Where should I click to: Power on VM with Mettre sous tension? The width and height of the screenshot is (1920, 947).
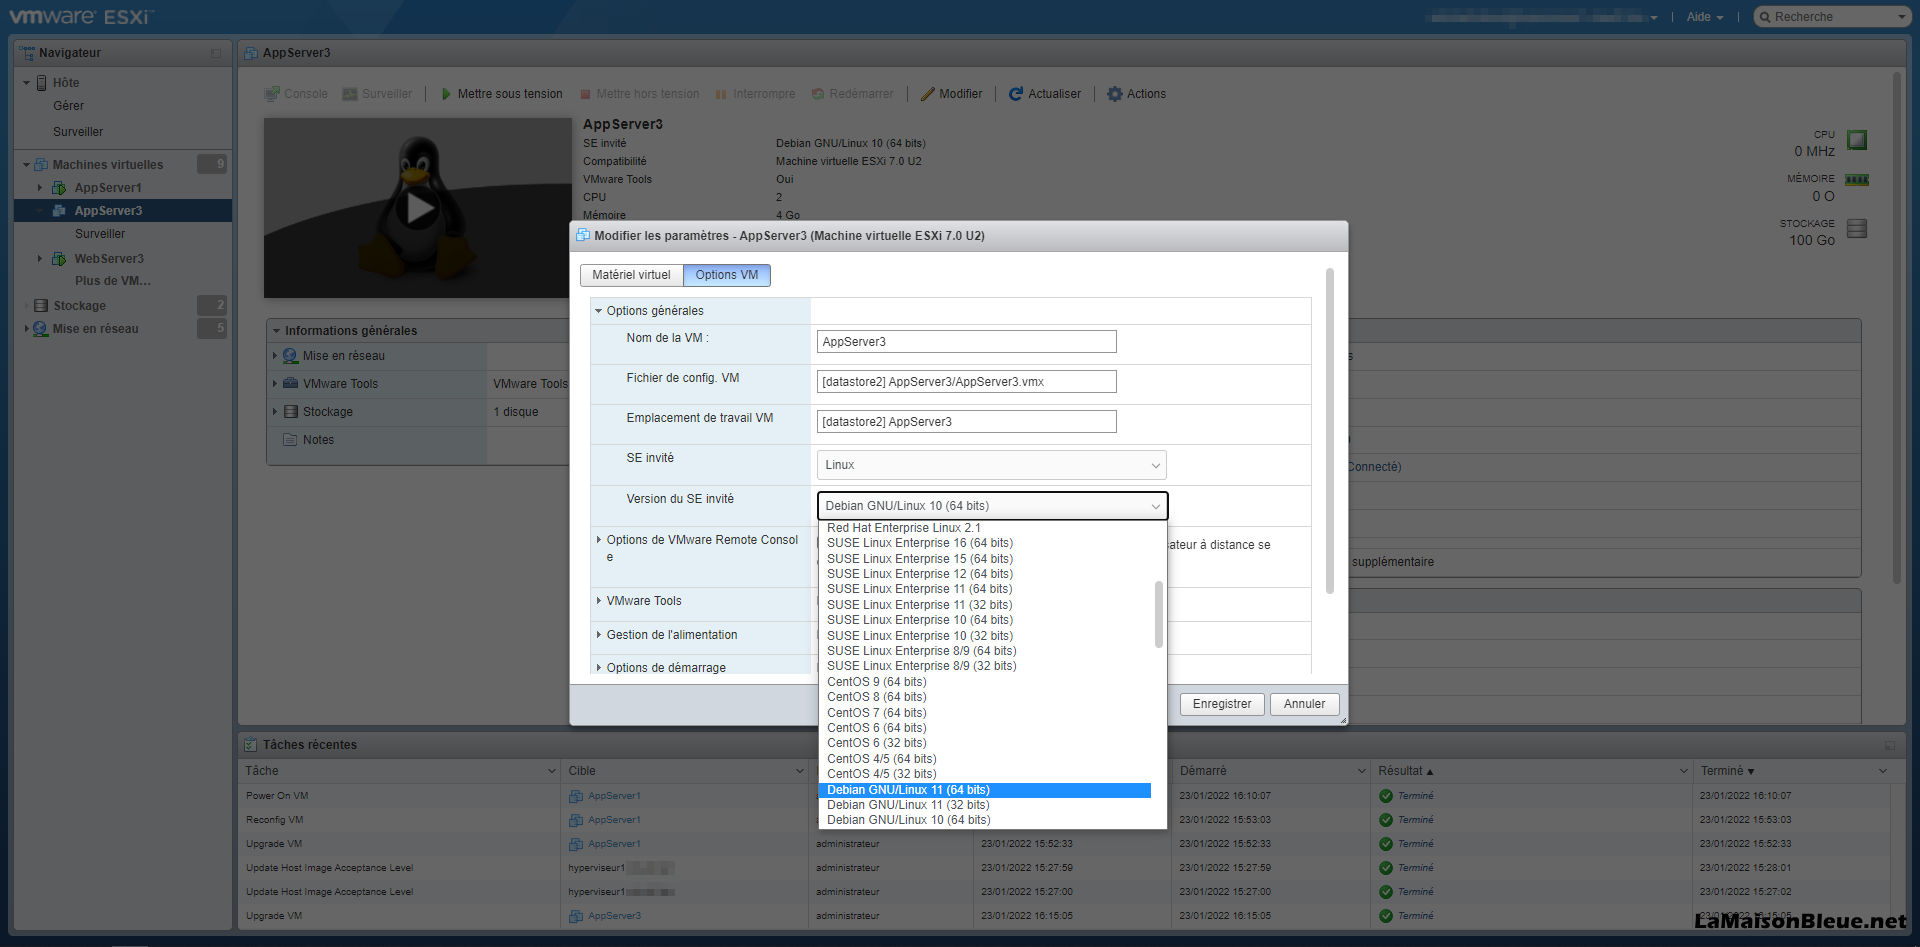[502, 94]
